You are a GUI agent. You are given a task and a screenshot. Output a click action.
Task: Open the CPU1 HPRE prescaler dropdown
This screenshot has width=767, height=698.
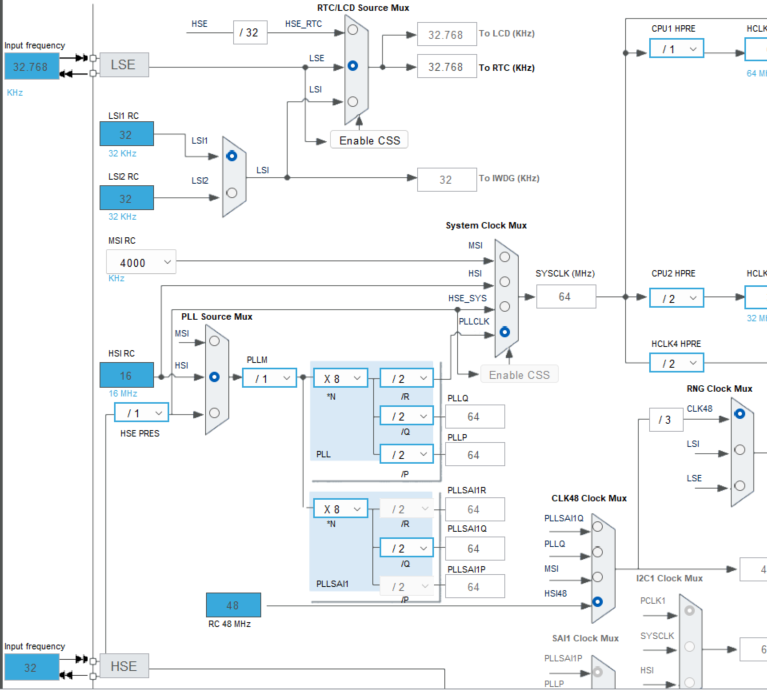click(677, 48)
